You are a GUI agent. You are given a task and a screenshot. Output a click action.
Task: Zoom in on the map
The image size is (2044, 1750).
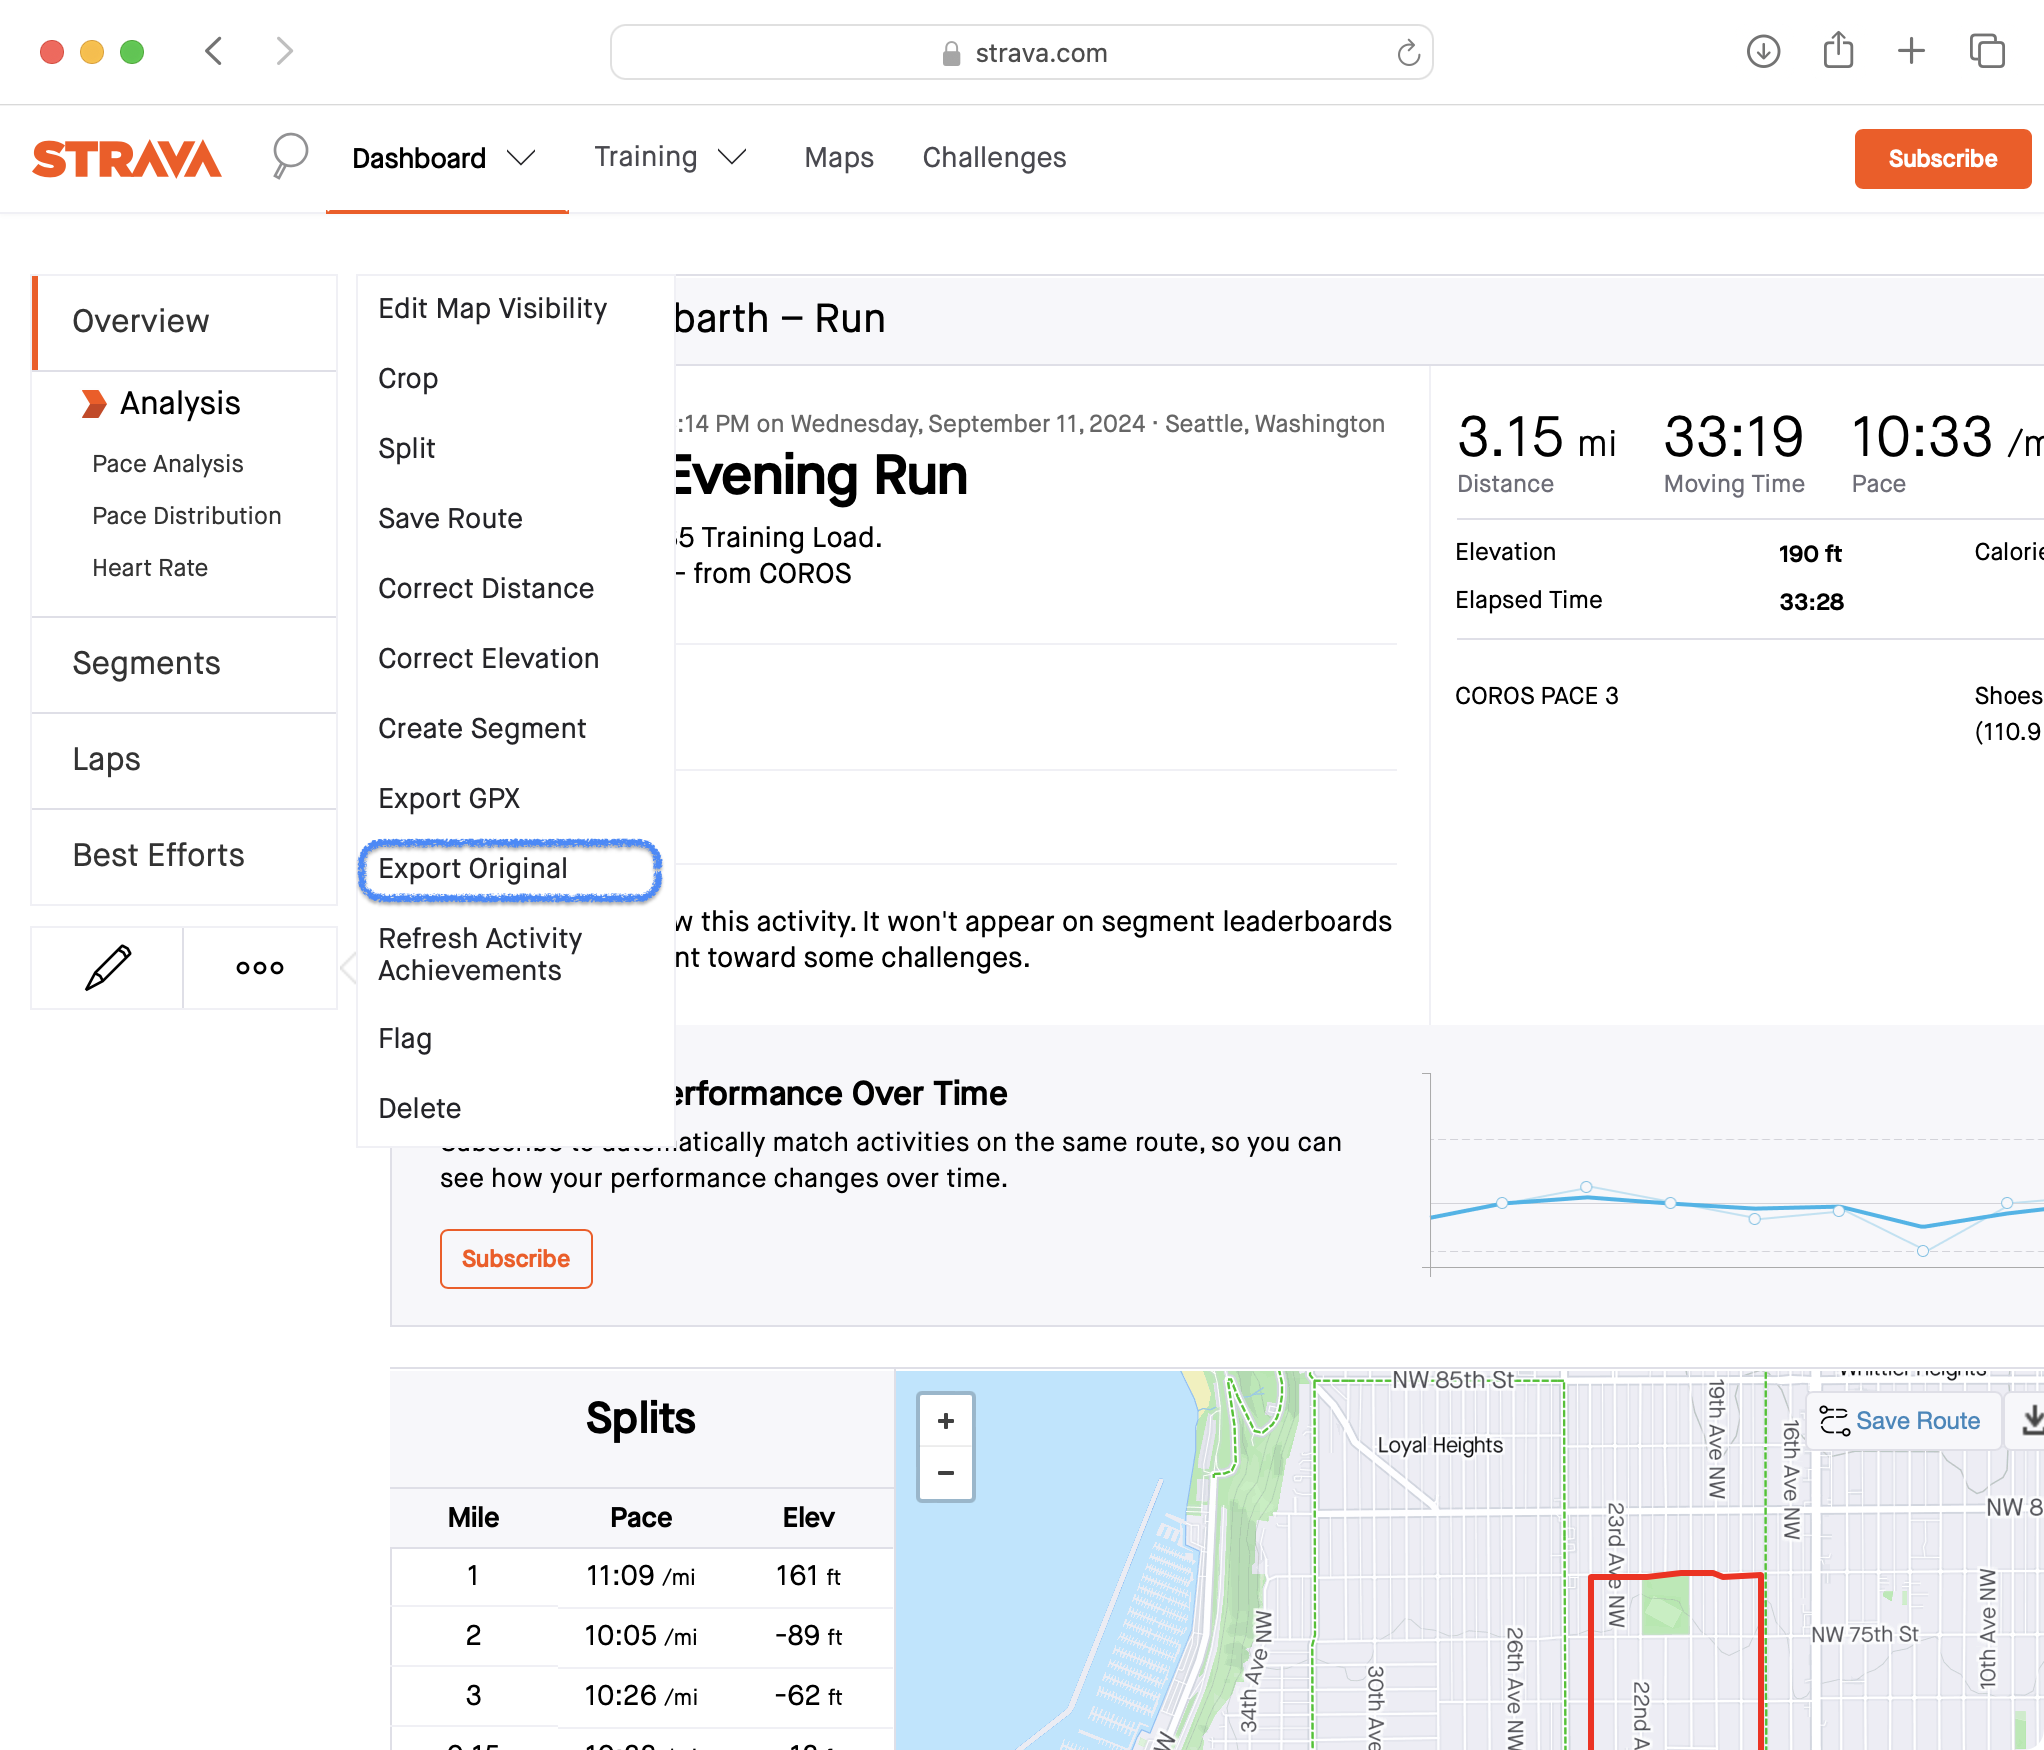tap(945, 1421)
